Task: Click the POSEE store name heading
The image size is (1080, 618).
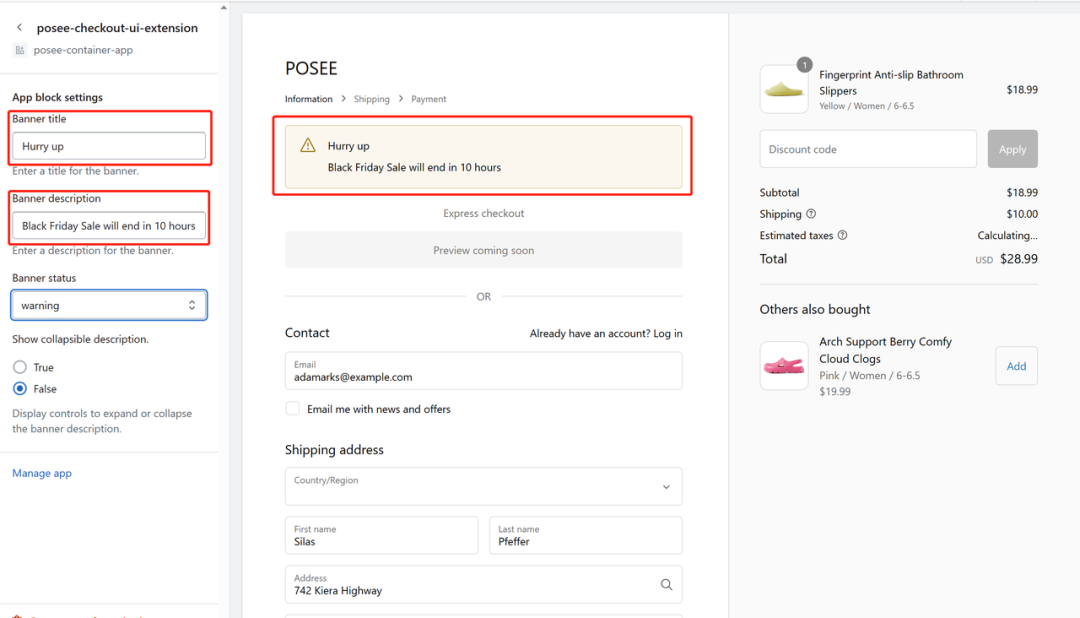Action: [311, 68]
